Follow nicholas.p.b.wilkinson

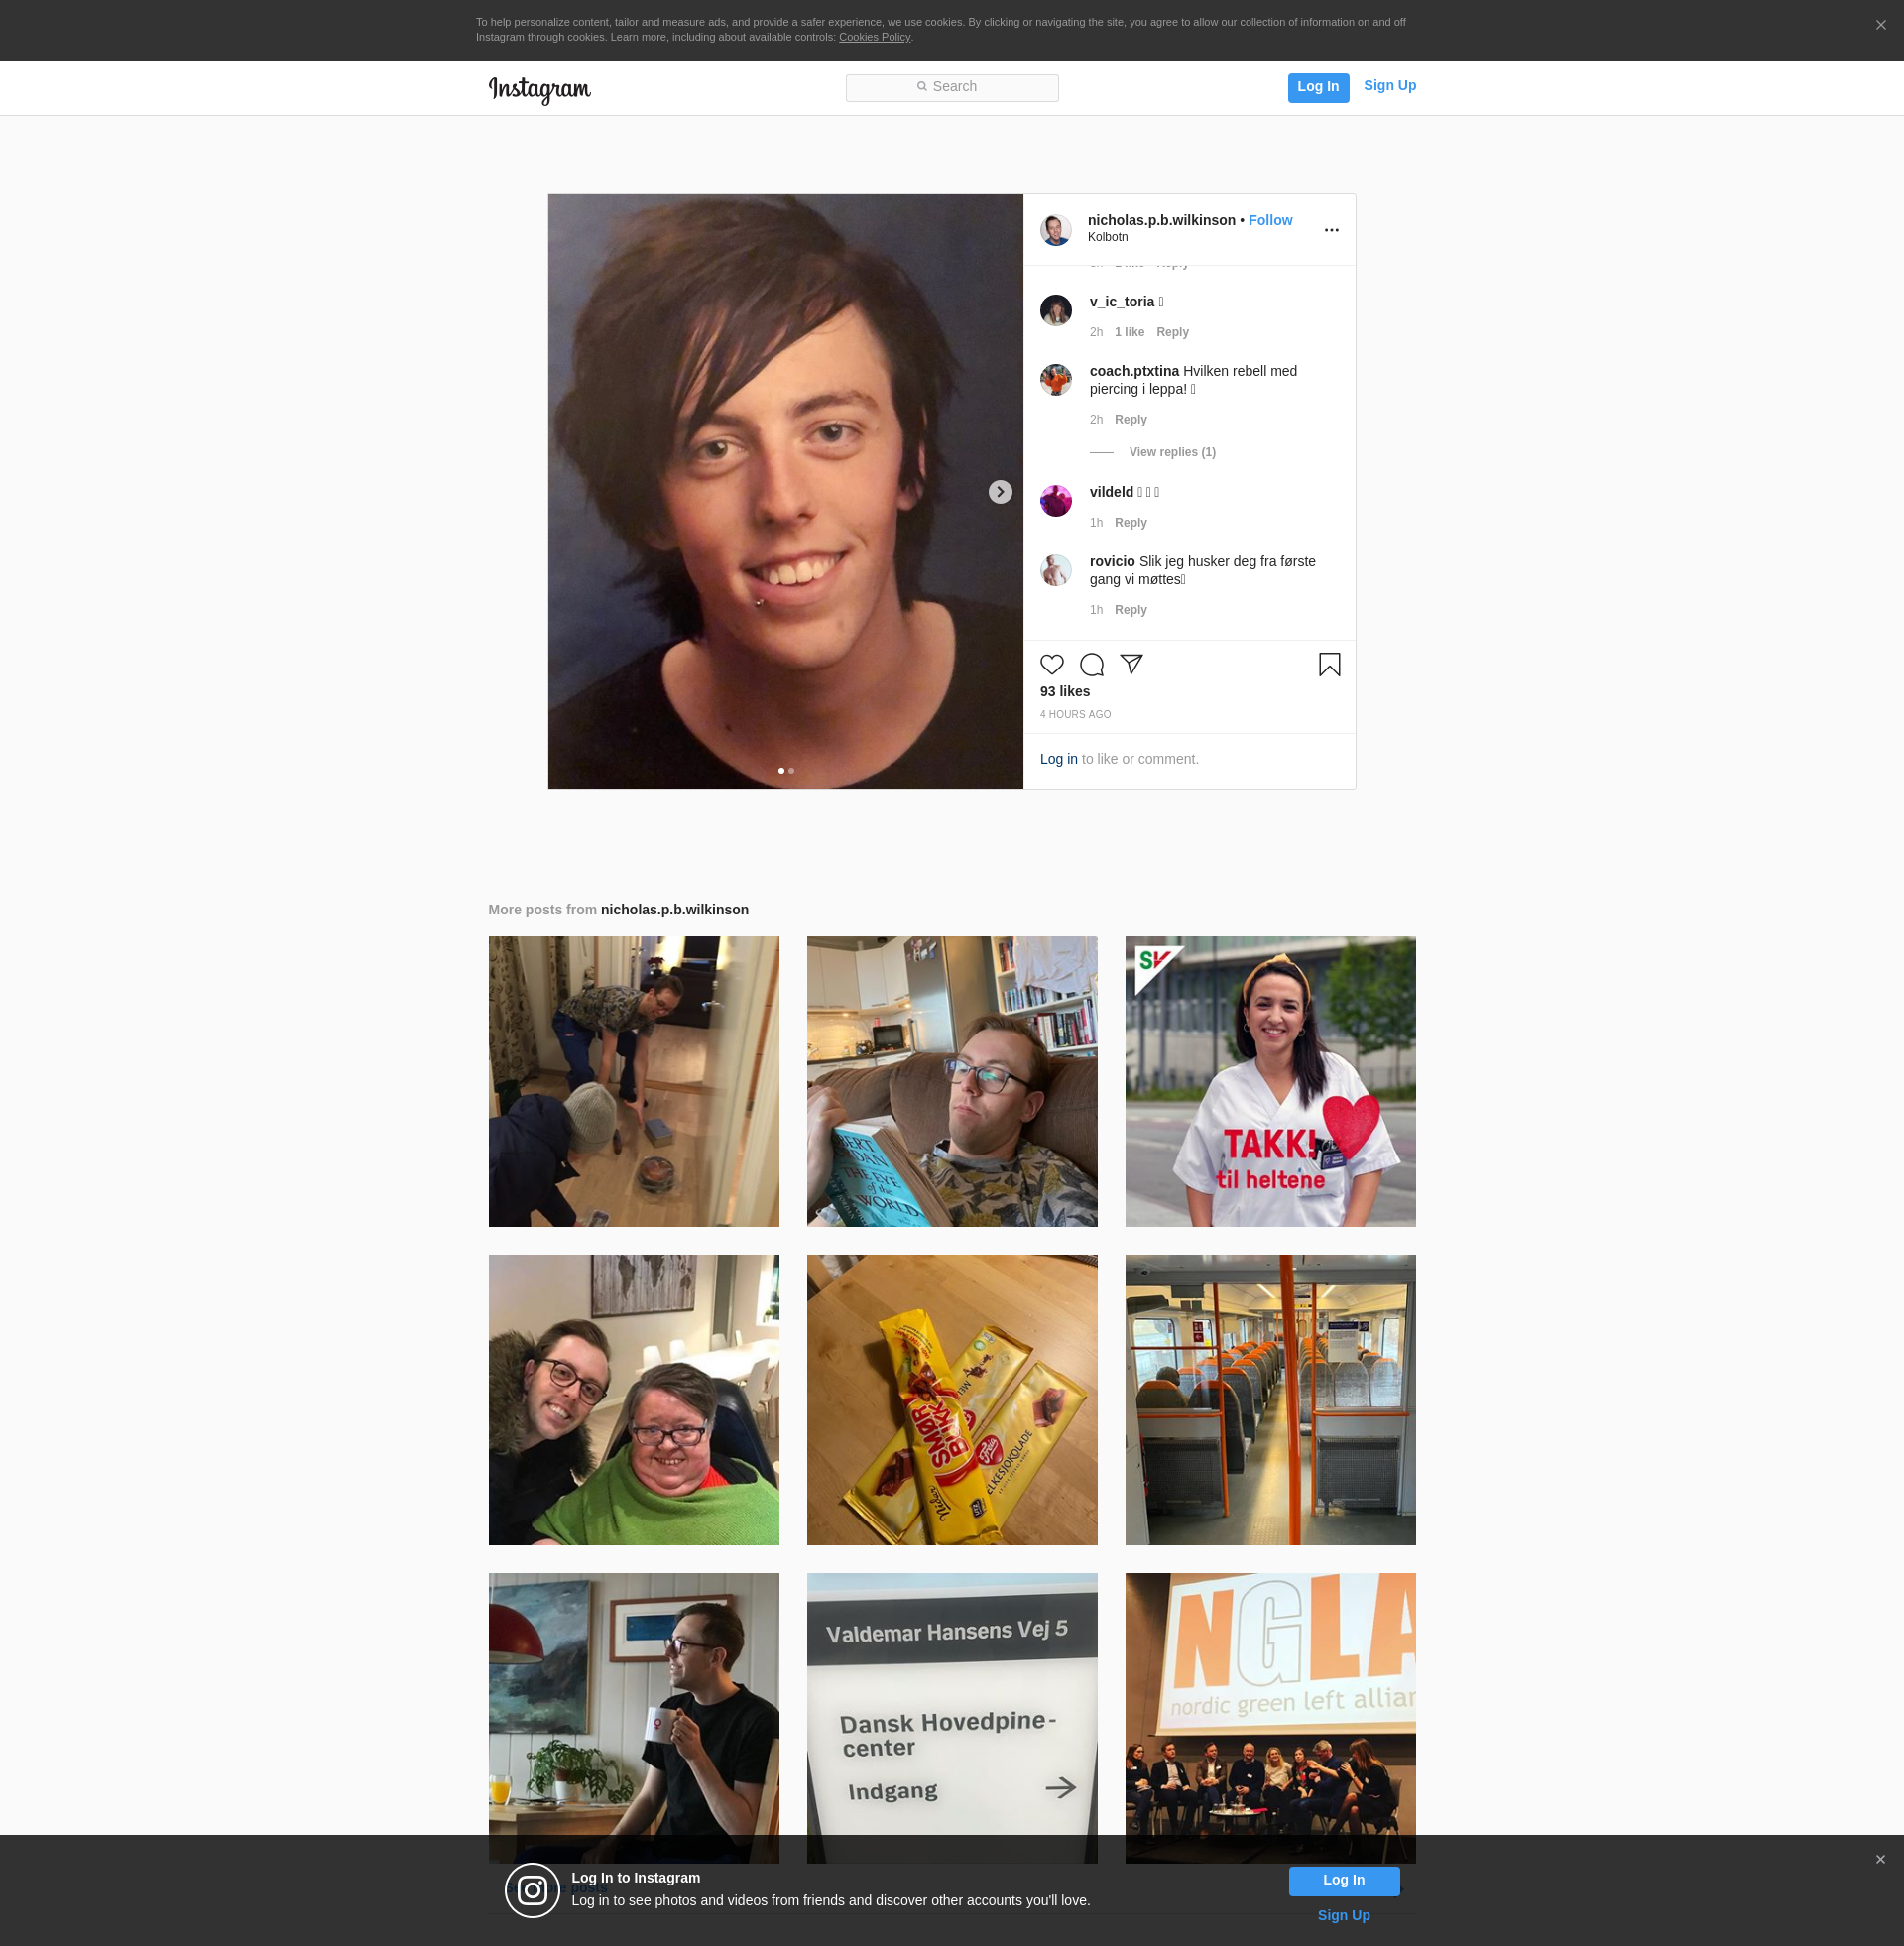[x=1270, y=220]
